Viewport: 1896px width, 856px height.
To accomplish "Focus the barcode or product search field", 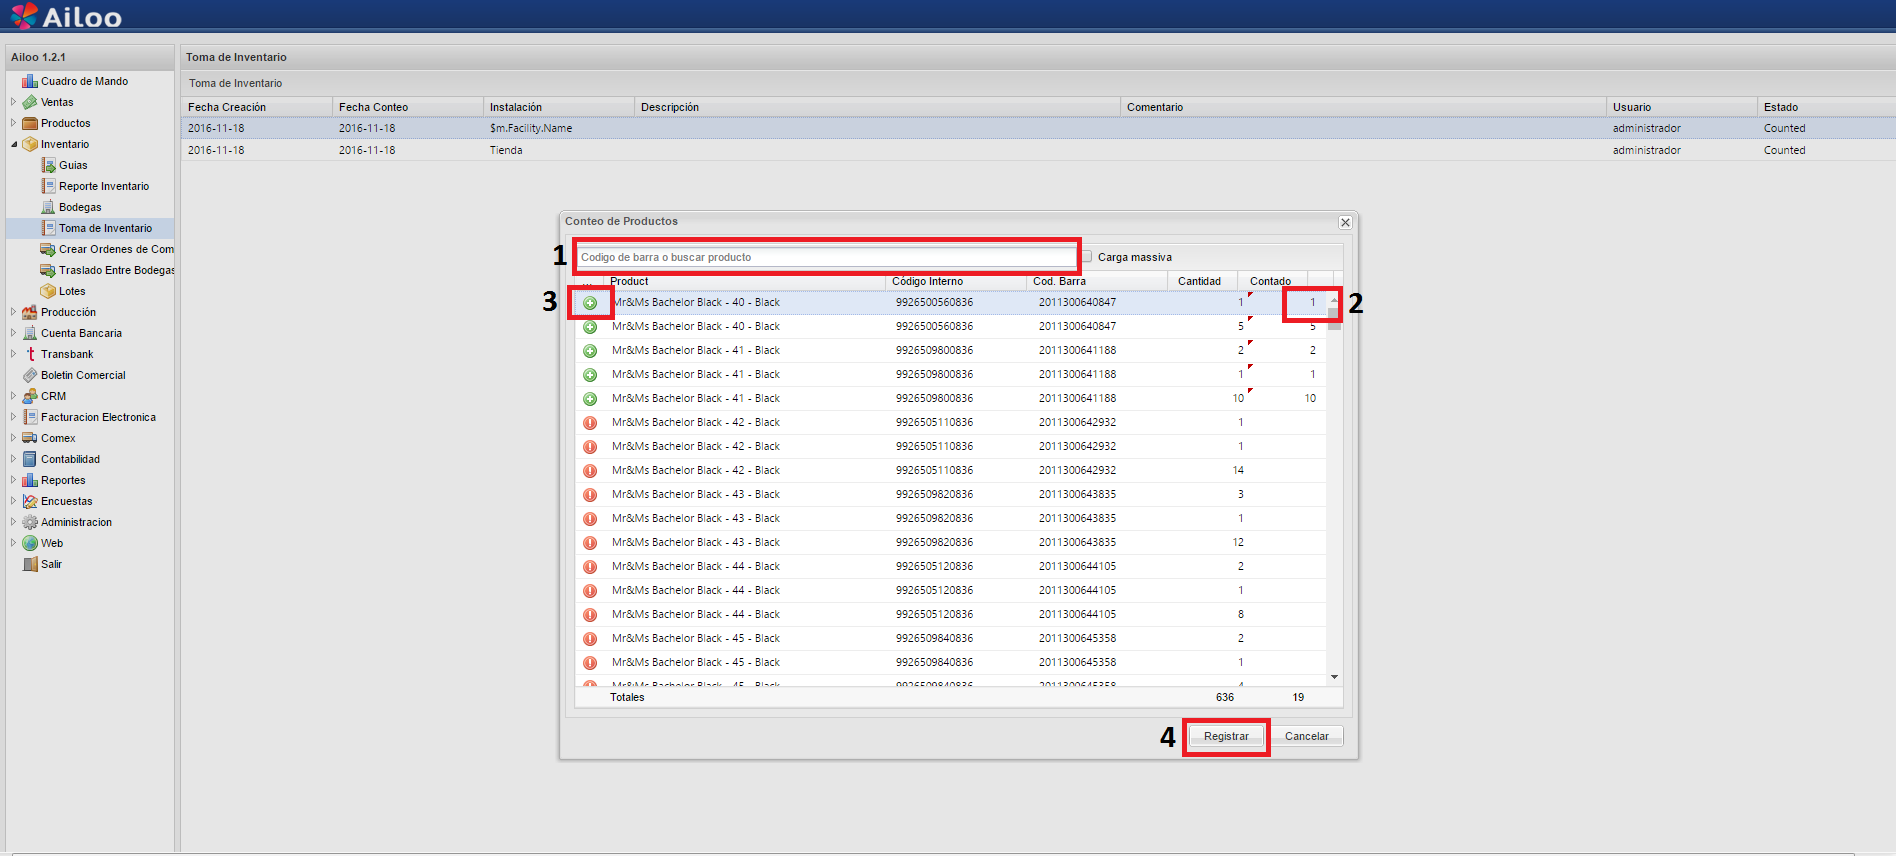I will point(826,257).
